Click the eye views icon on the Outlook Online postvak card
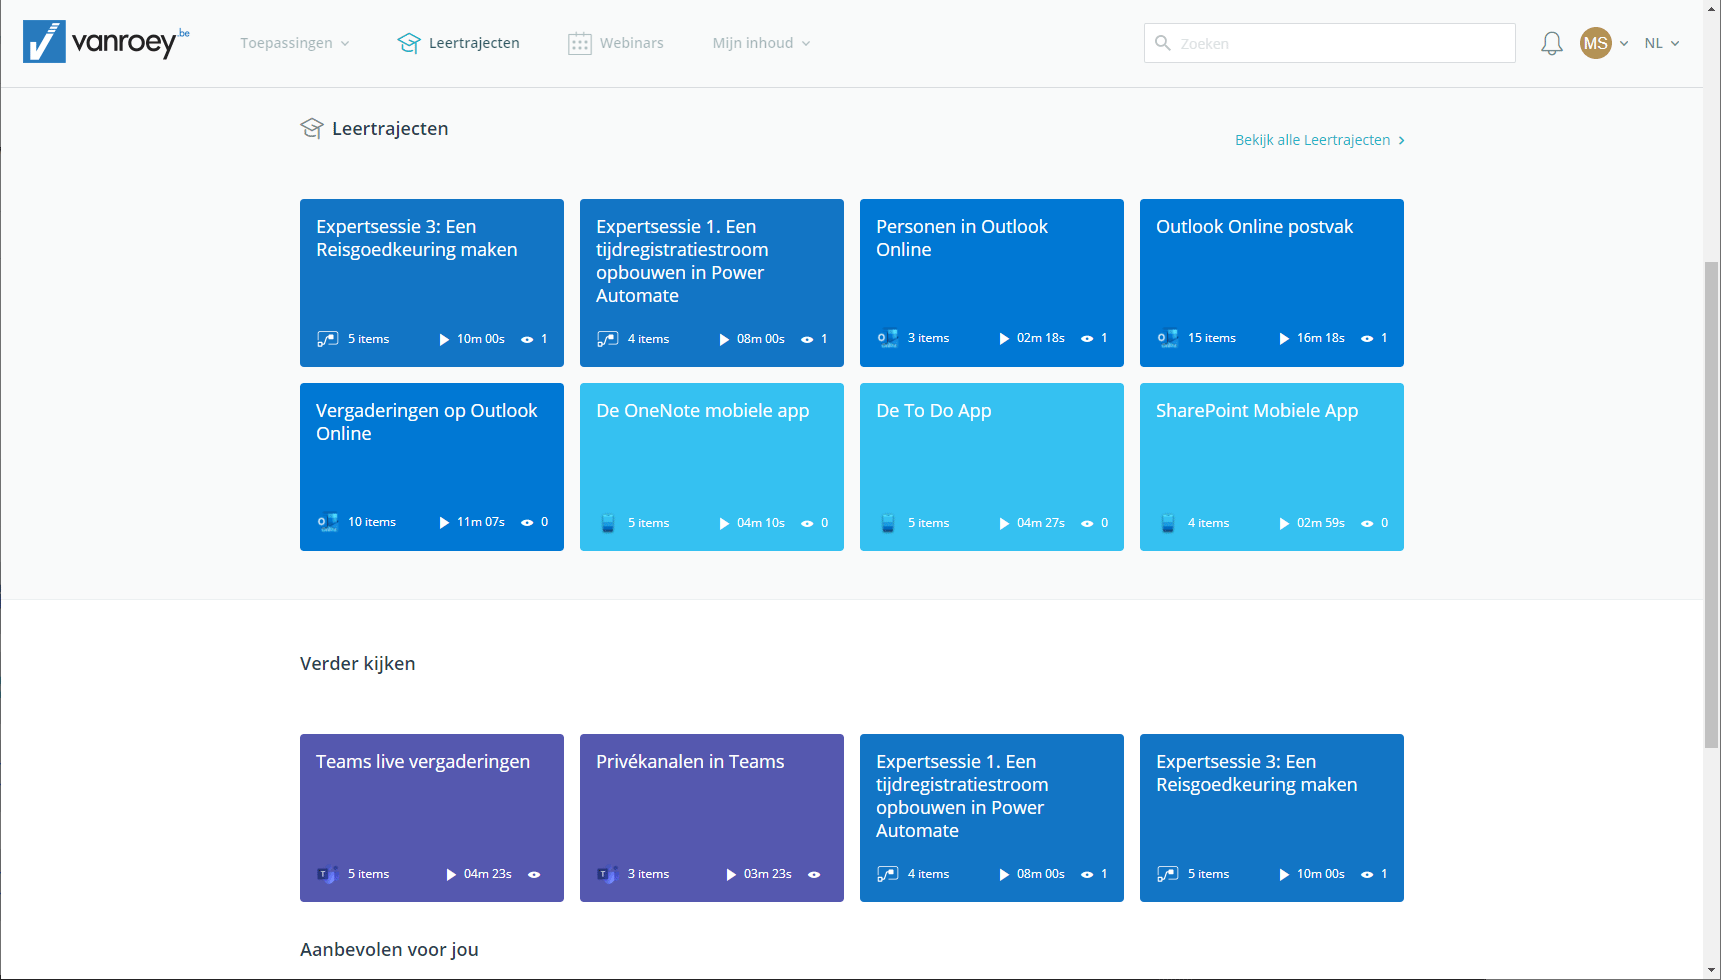This screenshot has width=1721, height=980. click(x=1367, y=339)
